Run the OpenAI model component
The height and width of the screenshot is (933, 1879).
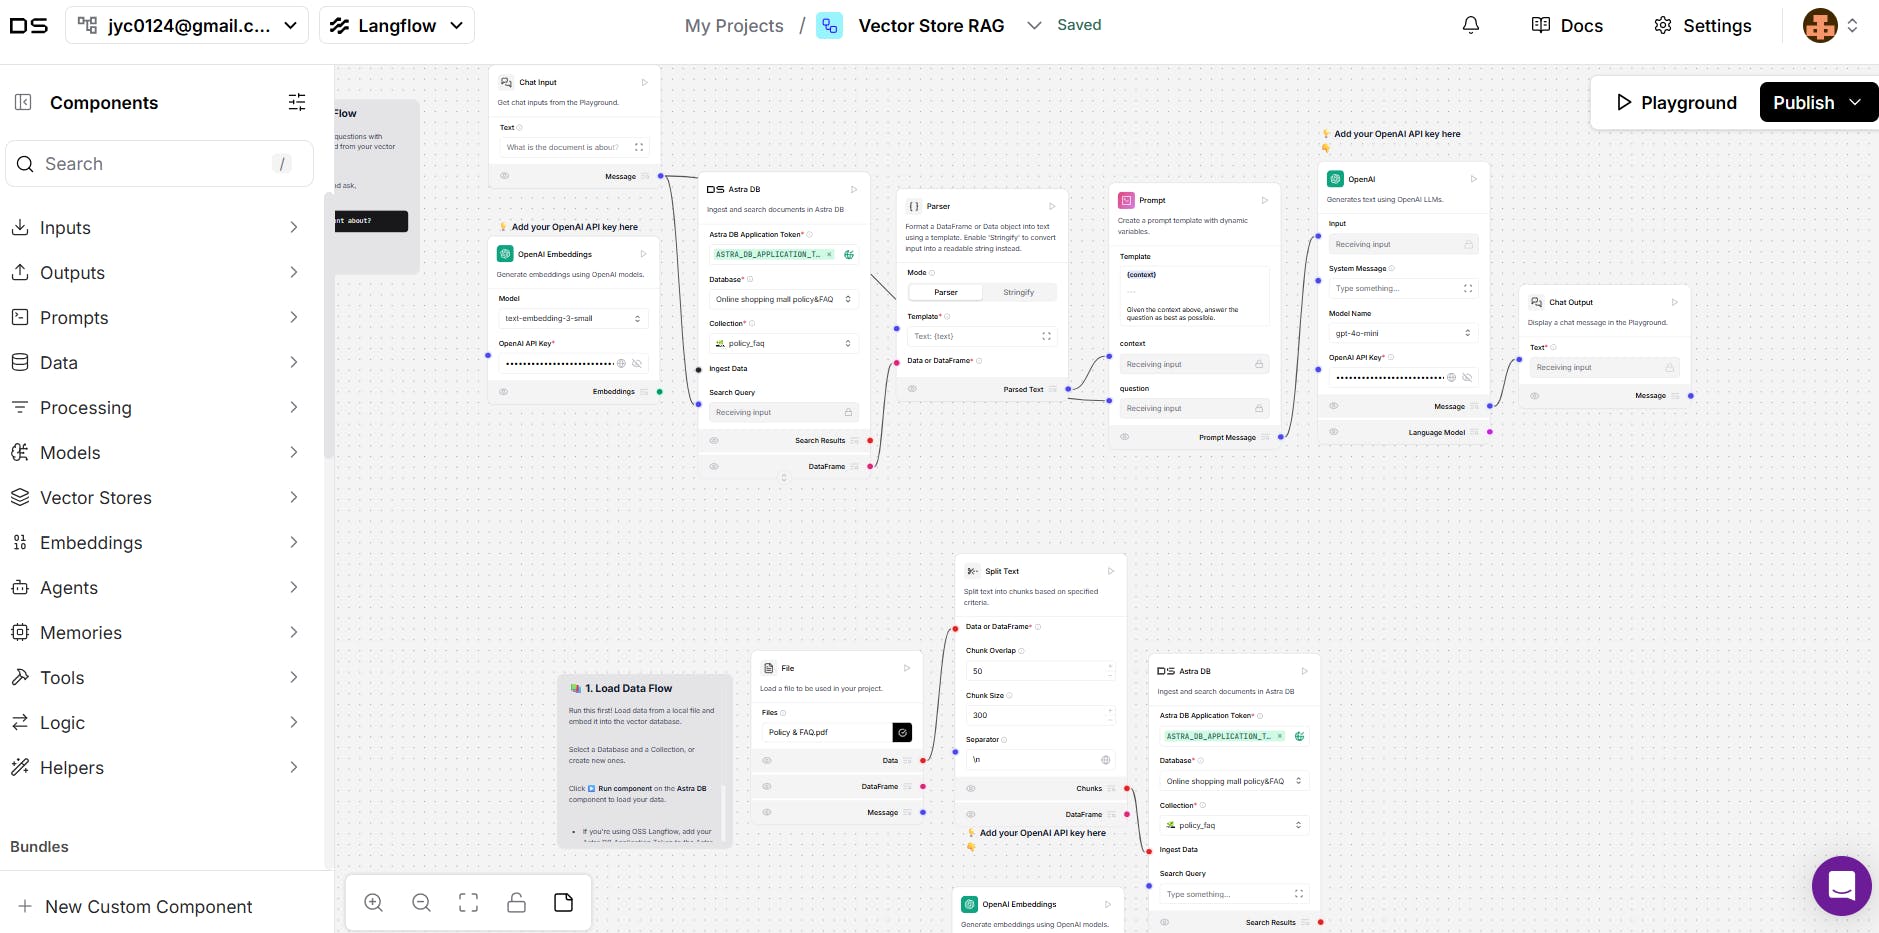pos(1473,179)
